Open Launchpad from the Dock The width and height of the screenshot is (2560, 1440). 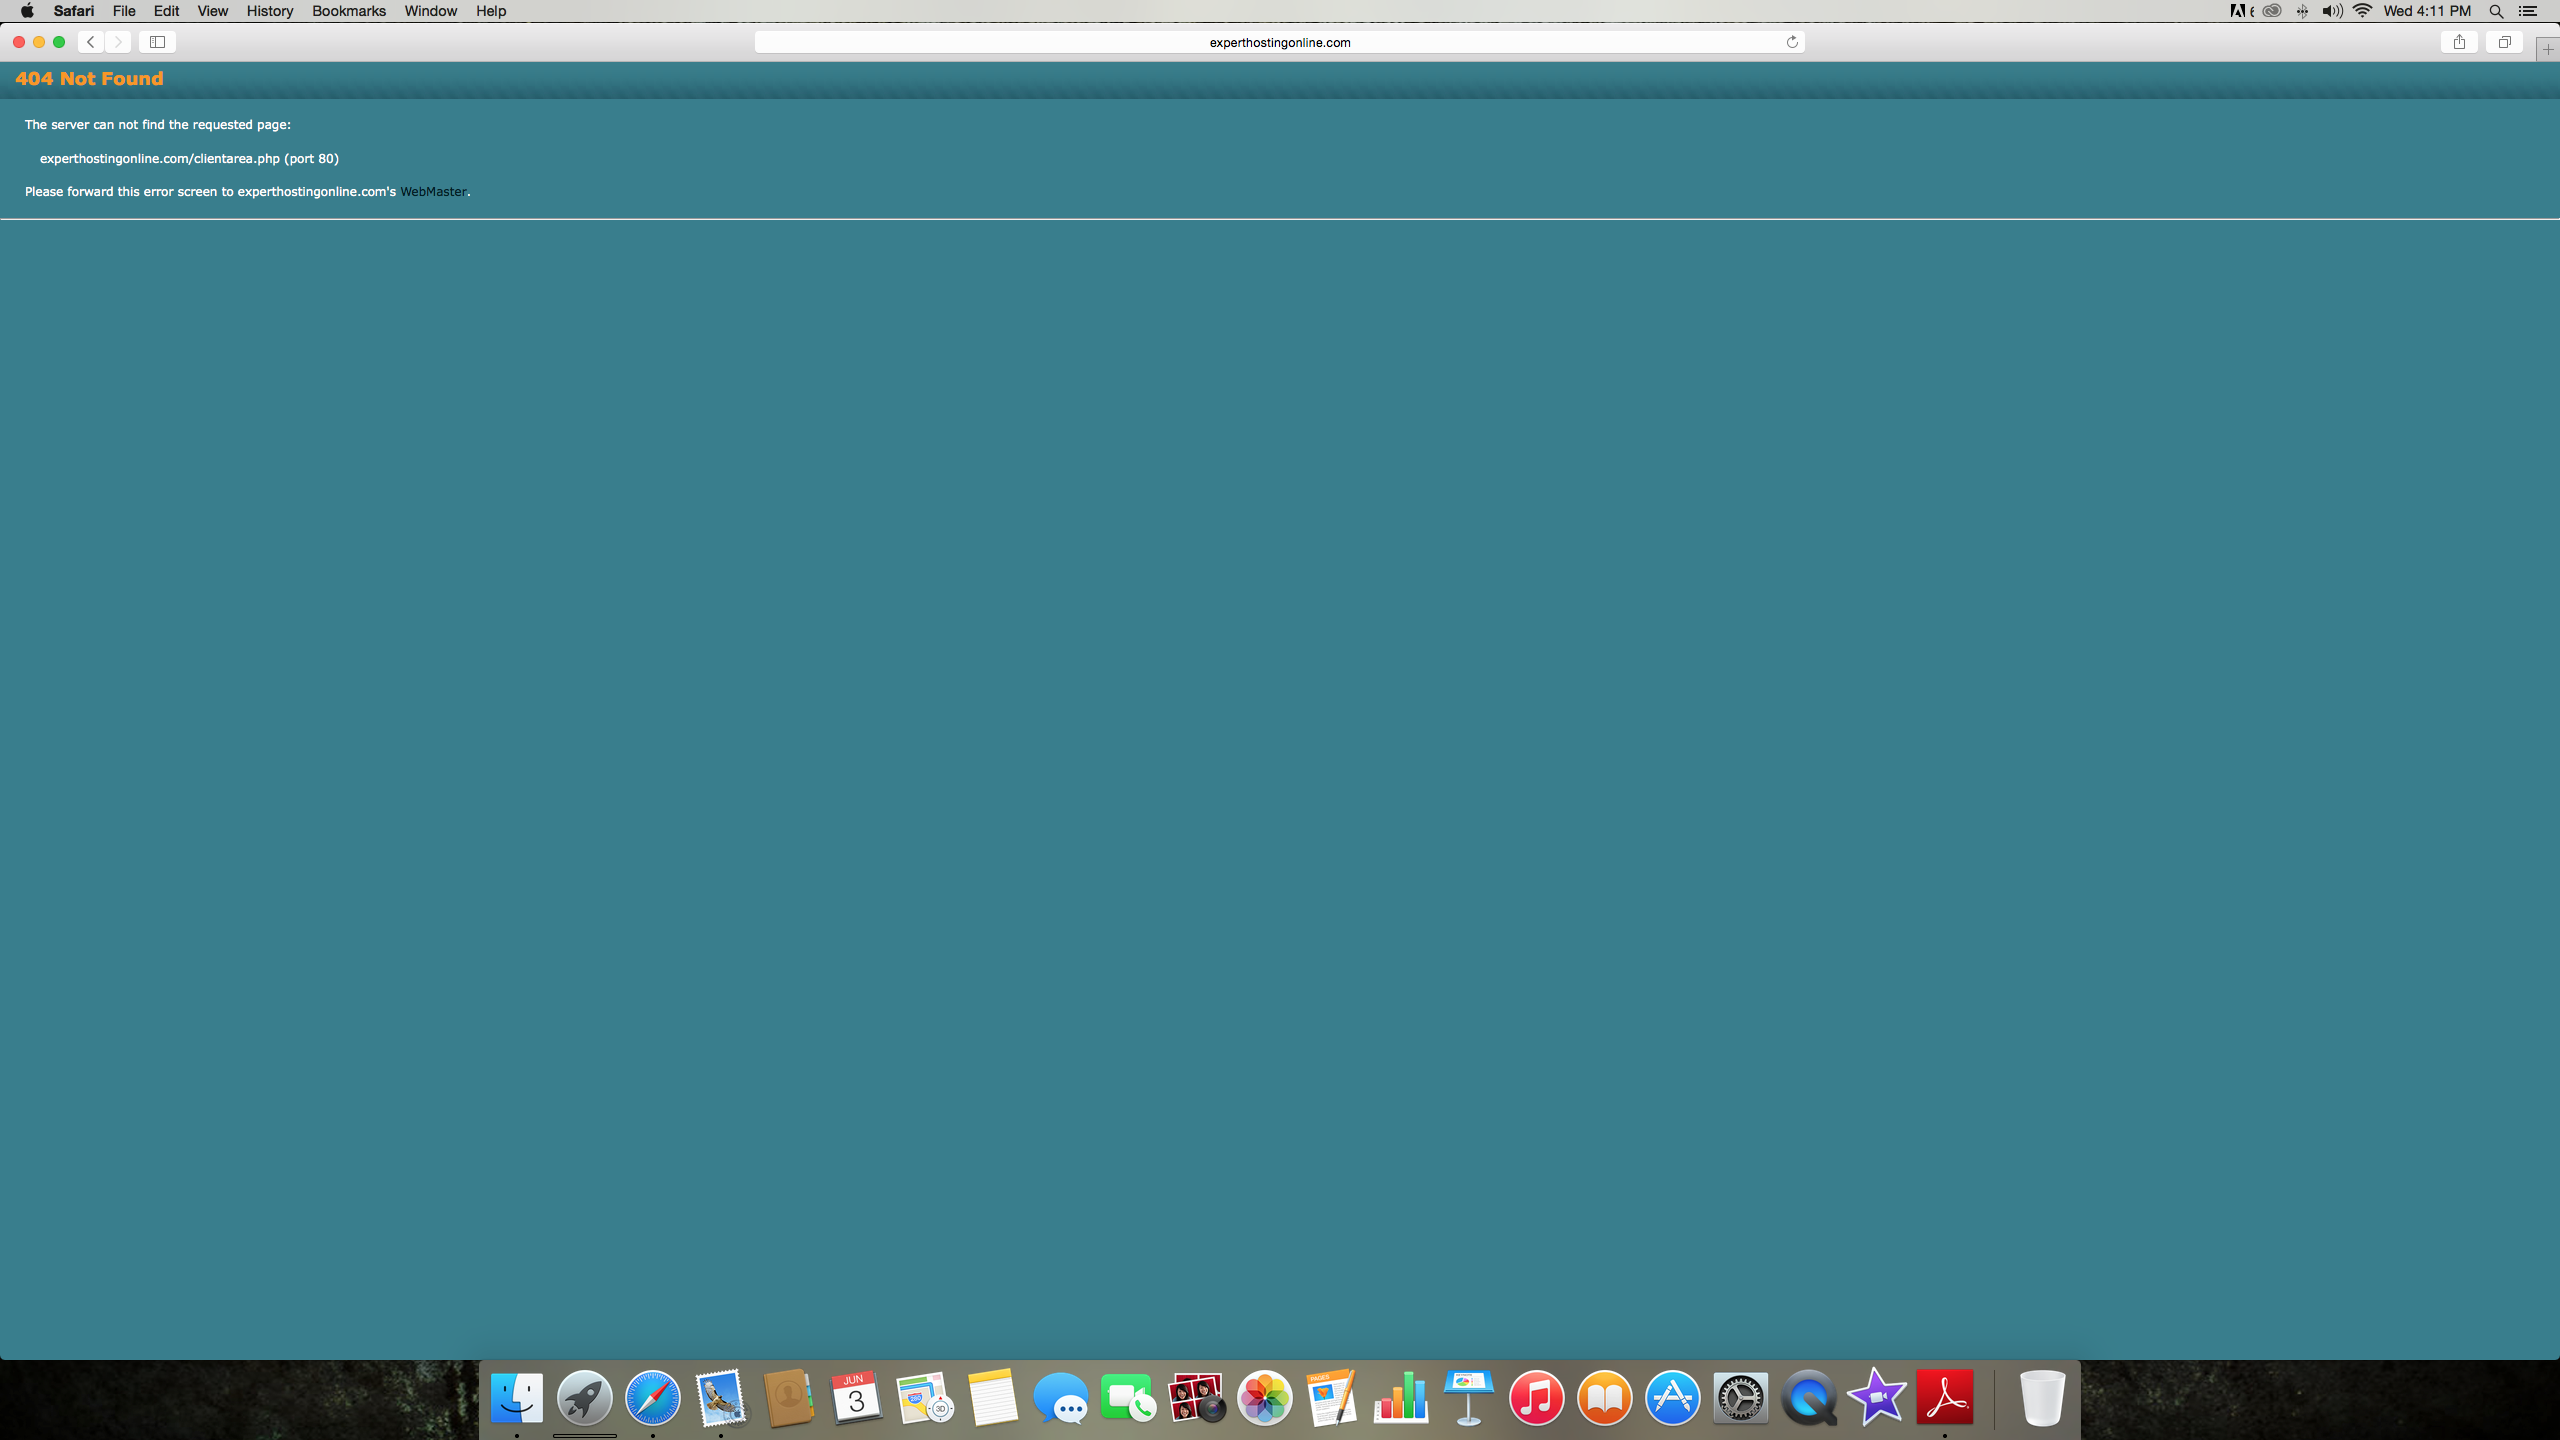click(585, 1397)
